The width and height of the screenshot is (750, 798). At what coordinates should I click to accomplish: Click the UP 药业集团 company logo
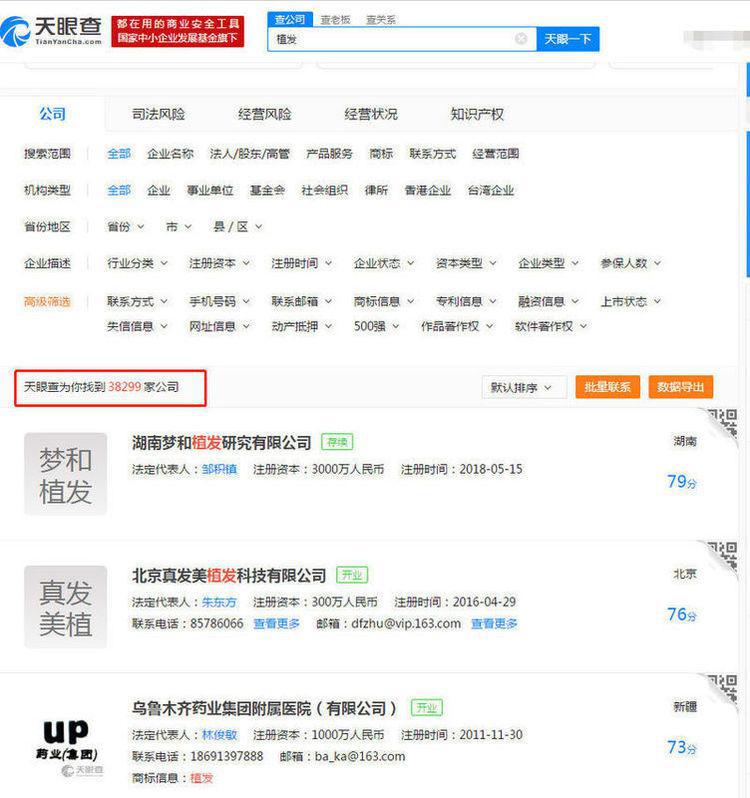click(x=65, y=740)
